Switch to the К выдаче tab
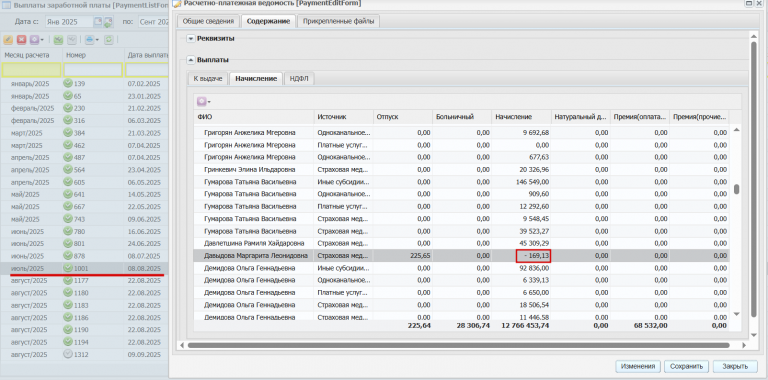This screenshot has width=768, height=380. [x=208, y=78]
